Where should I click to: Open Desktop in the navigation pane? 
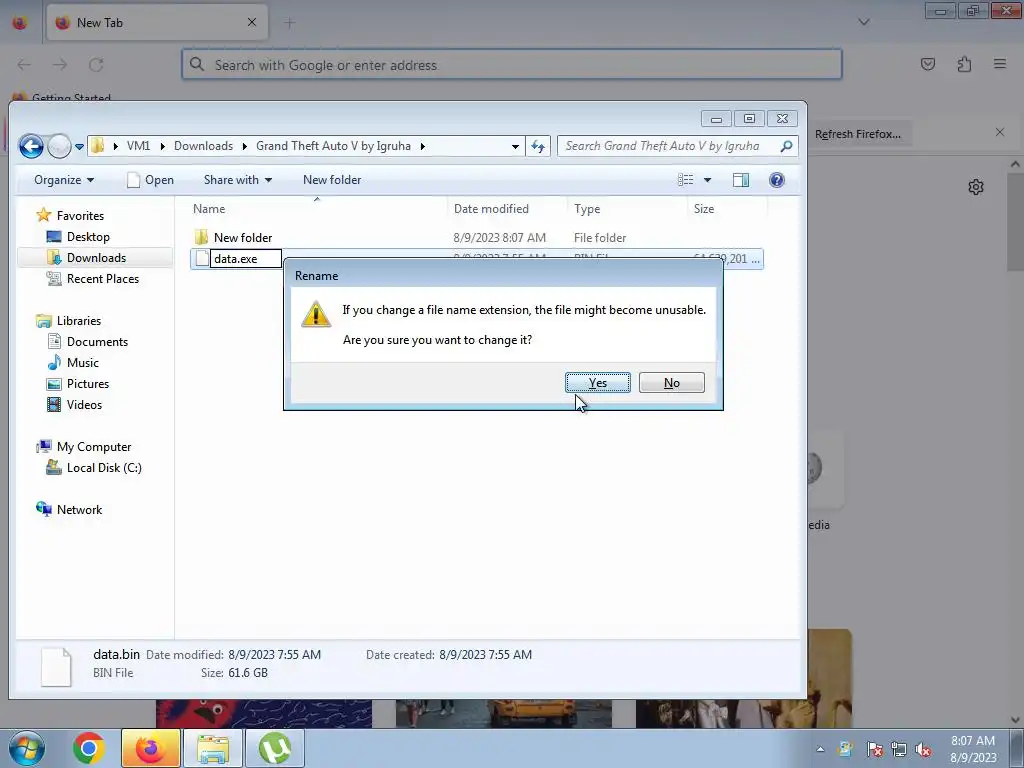(x=88, y=236)
